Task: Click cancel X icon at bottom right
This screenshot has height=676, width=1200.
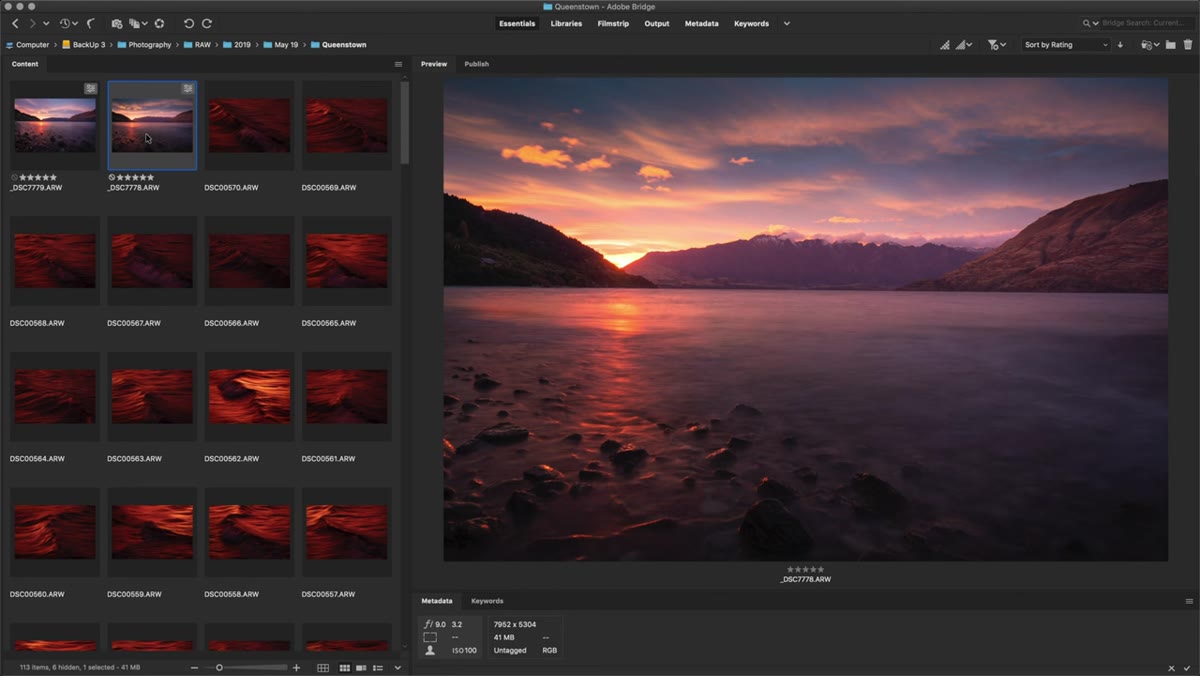Action: [1172, 667]
